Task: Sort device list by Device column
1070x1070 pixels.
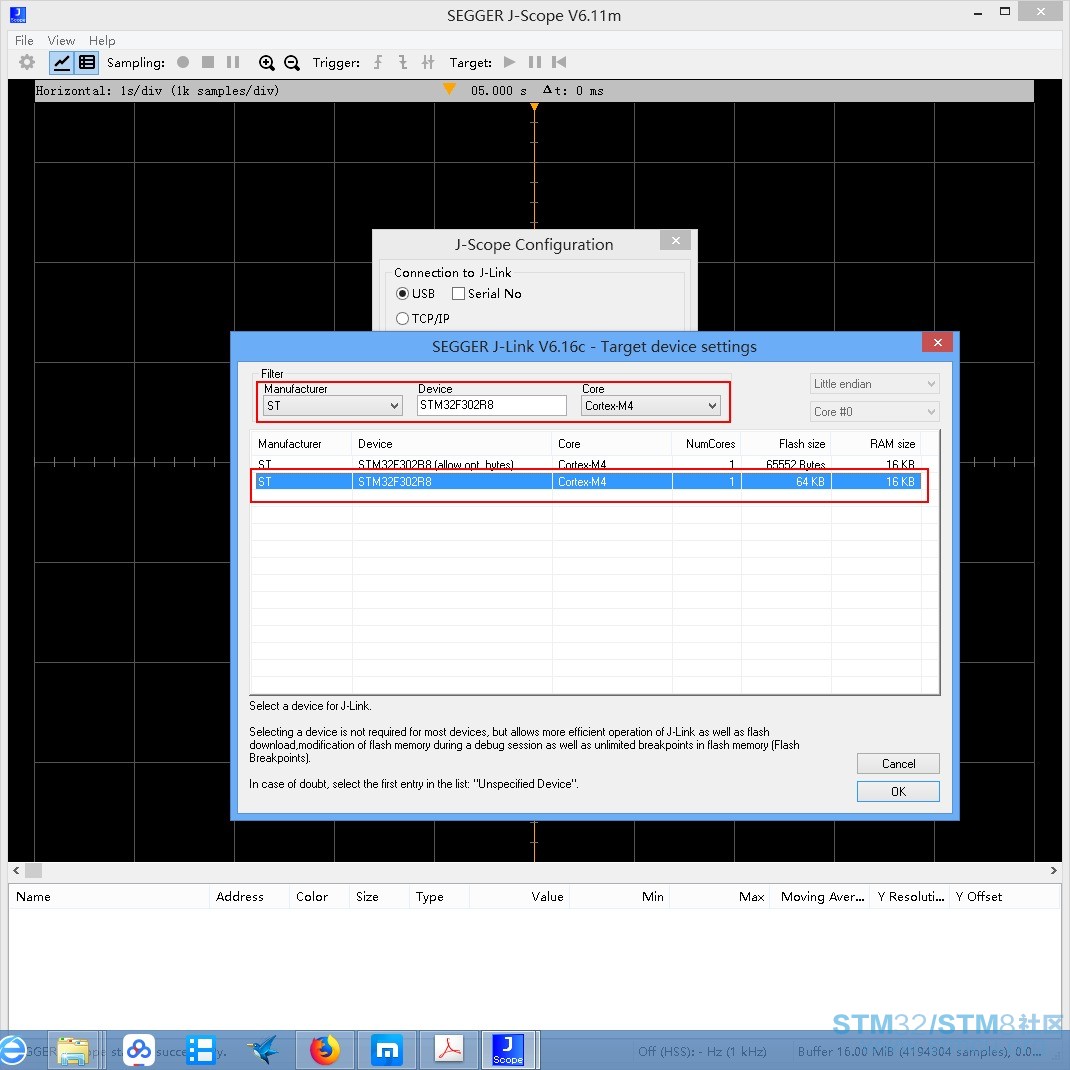Action: tap(451, 444)
